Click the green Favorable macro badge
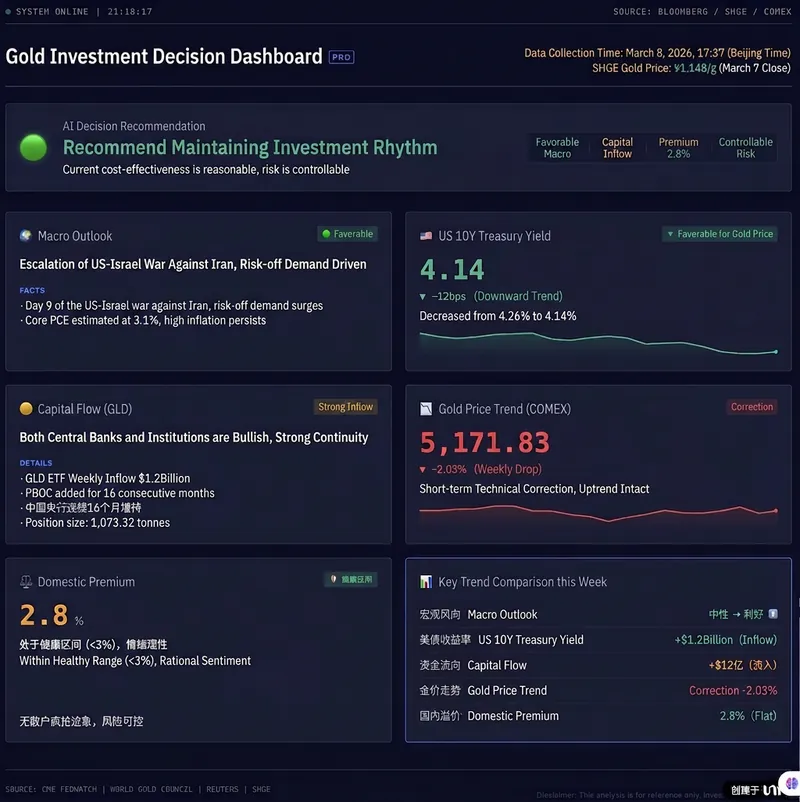The height and width of the screenshot is (802, 800). [347, 234]
